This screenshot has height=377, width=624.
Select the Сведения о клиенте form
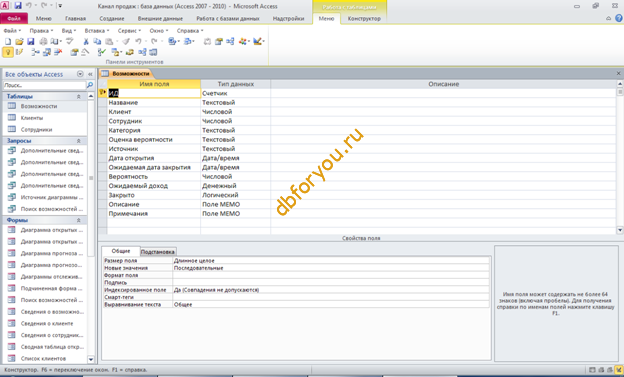point(47,323)
